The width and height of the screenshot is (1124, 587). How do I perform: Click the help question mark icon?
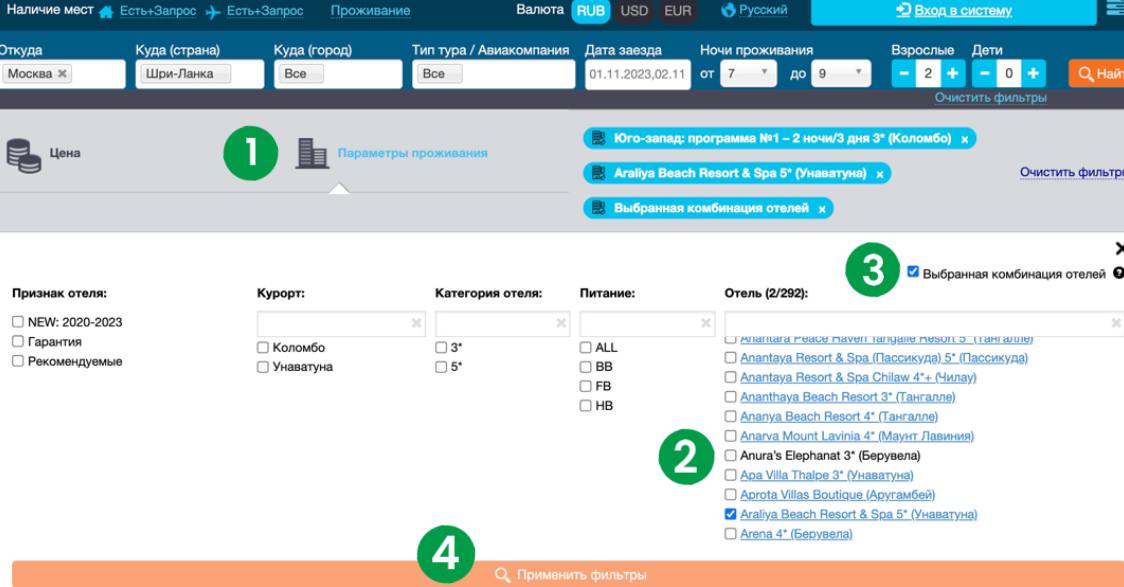click(x=1117, y=273)
